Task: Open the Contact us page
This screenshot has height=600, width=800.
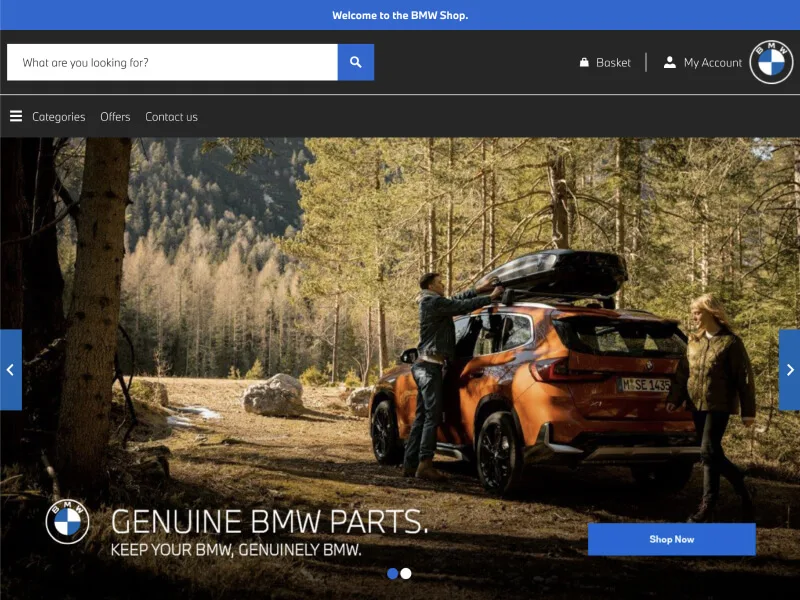Action: point(171,117)
